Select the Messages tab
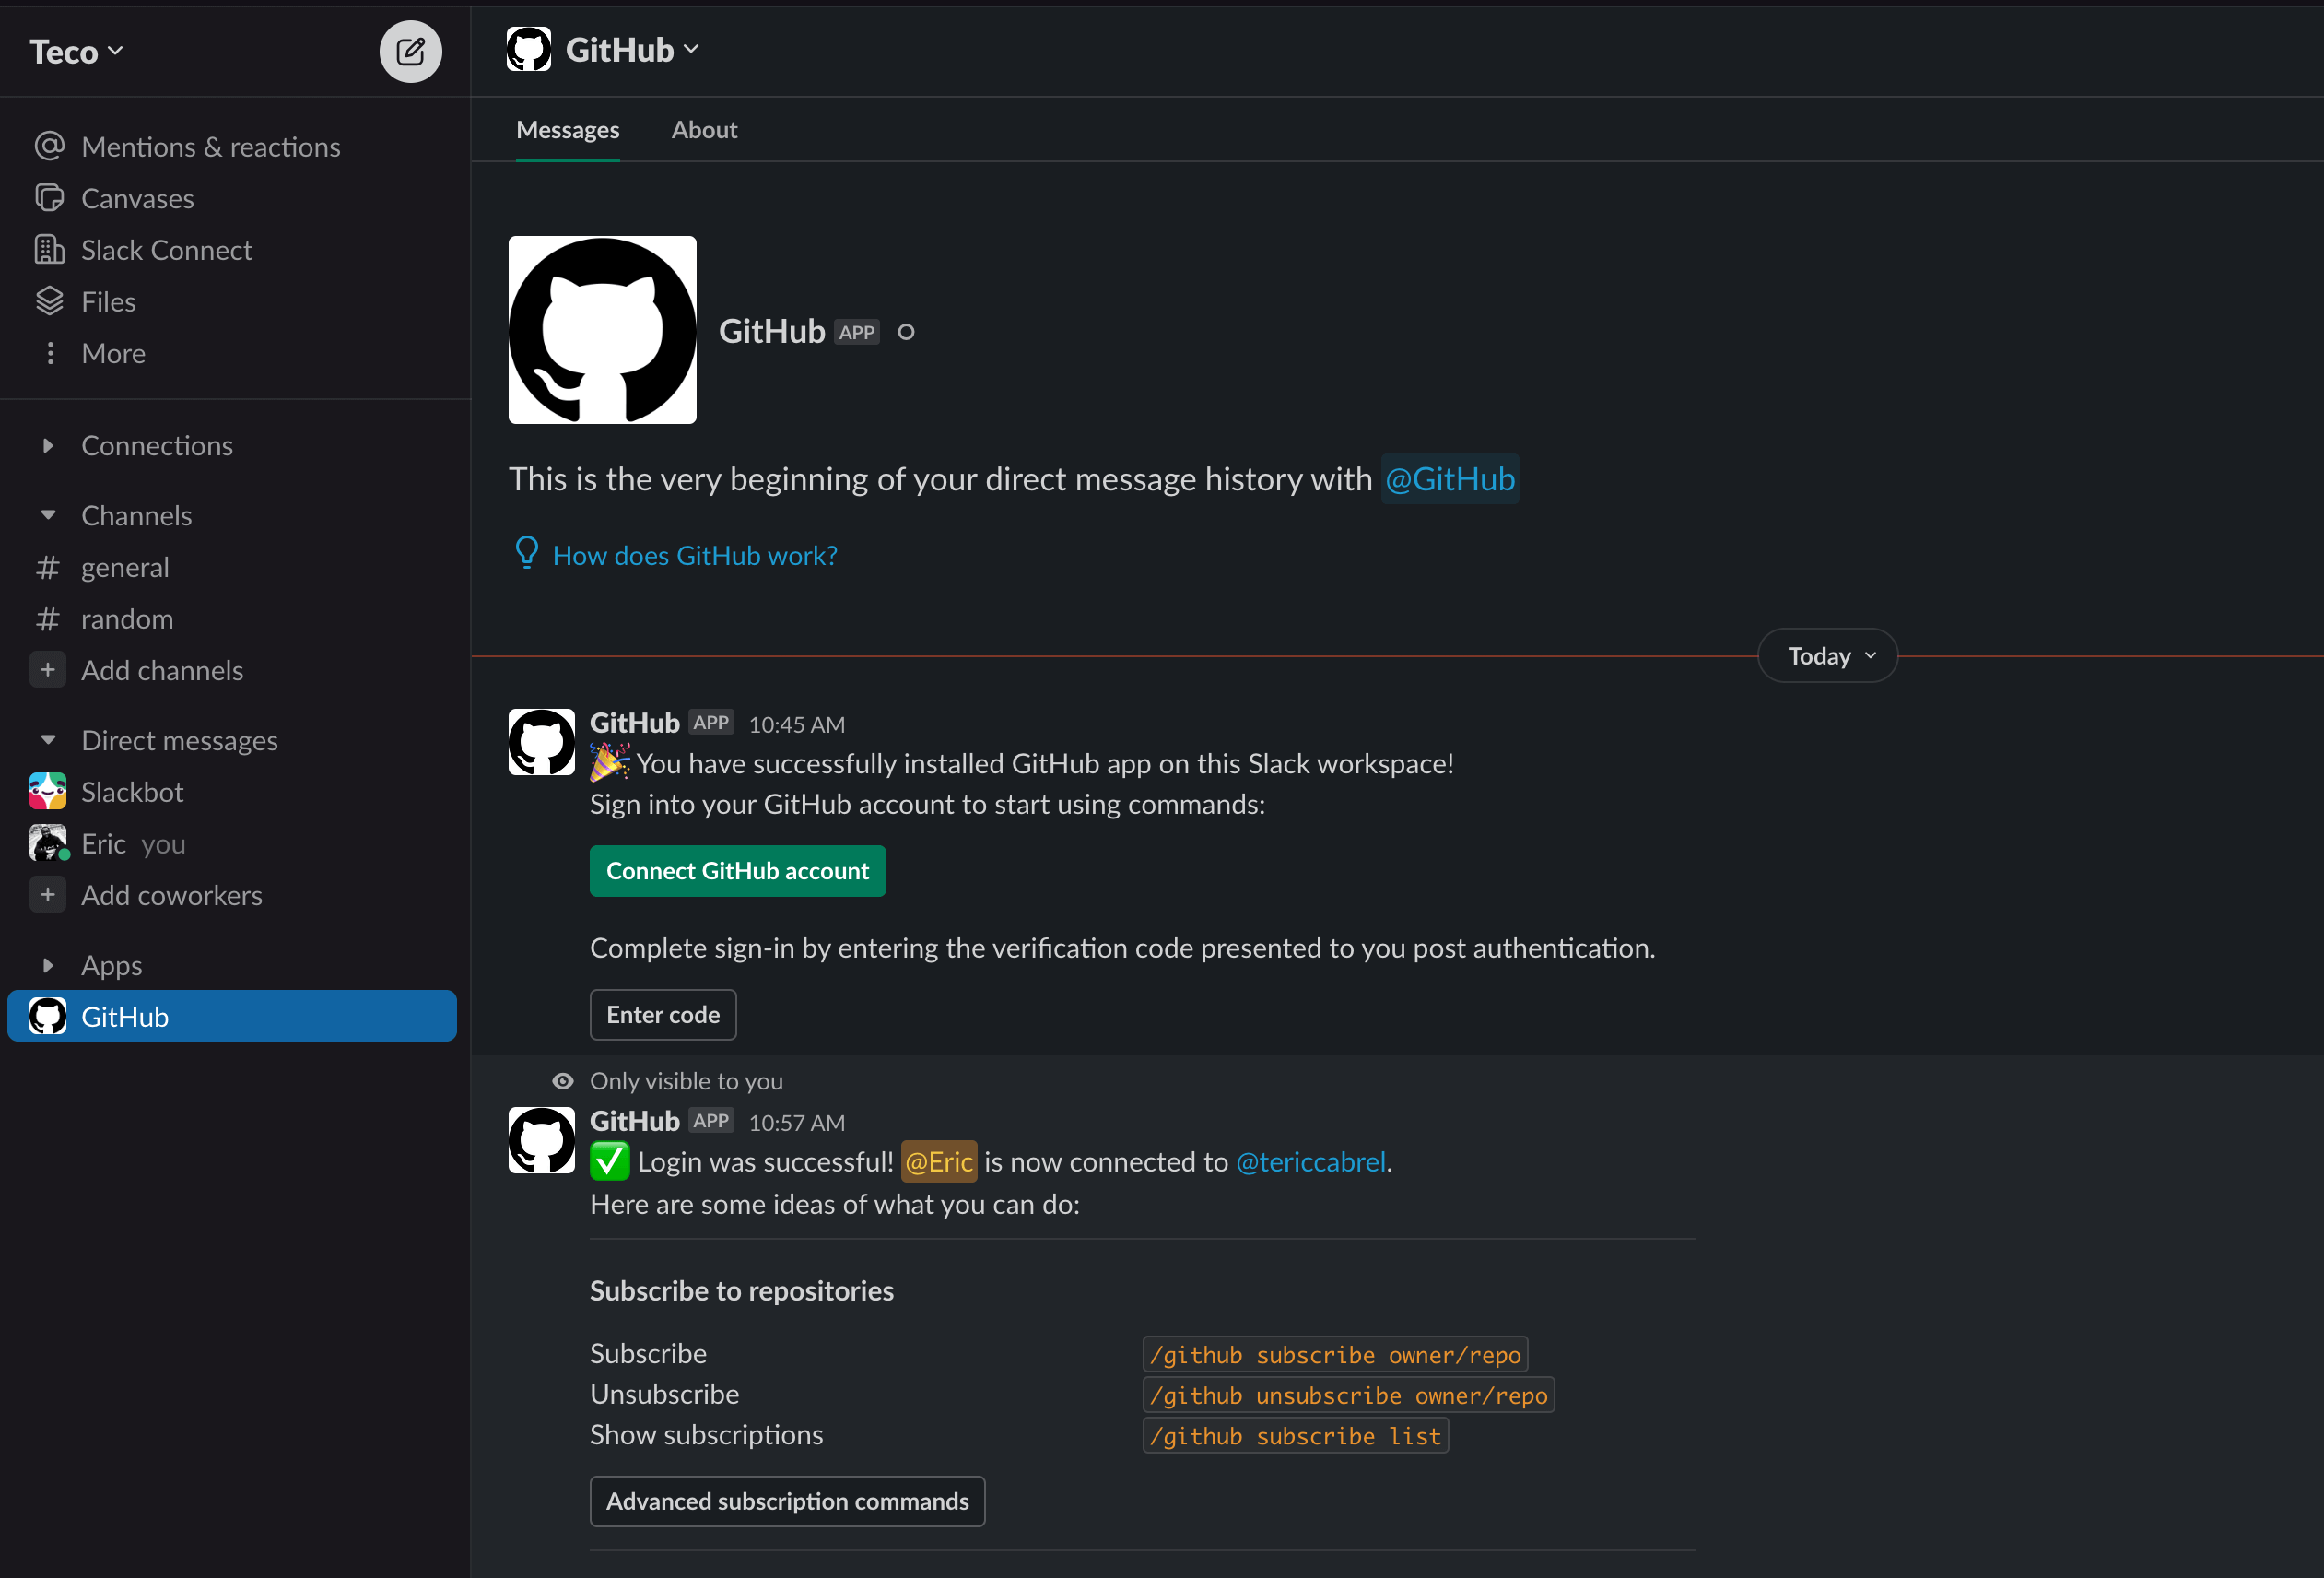 click(x=567, y=129)
